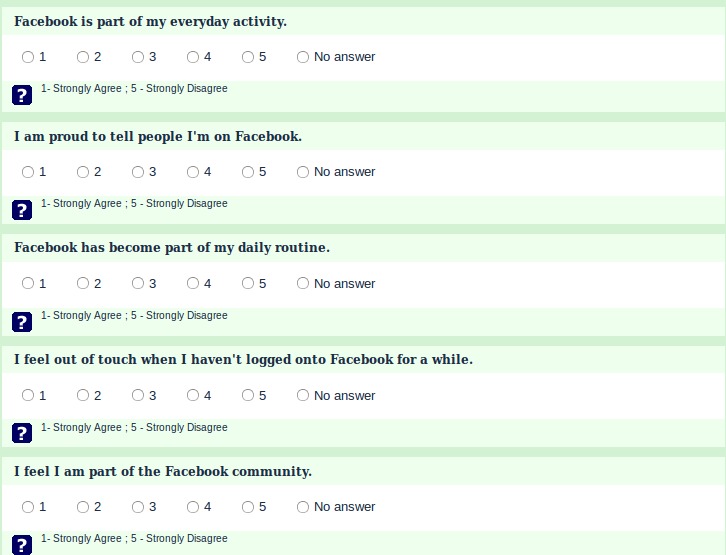The height and width of the screenshot is (555, 726).
Task: Select 2 for 'proud to tell people' question
Action: (x=83, y=172)
